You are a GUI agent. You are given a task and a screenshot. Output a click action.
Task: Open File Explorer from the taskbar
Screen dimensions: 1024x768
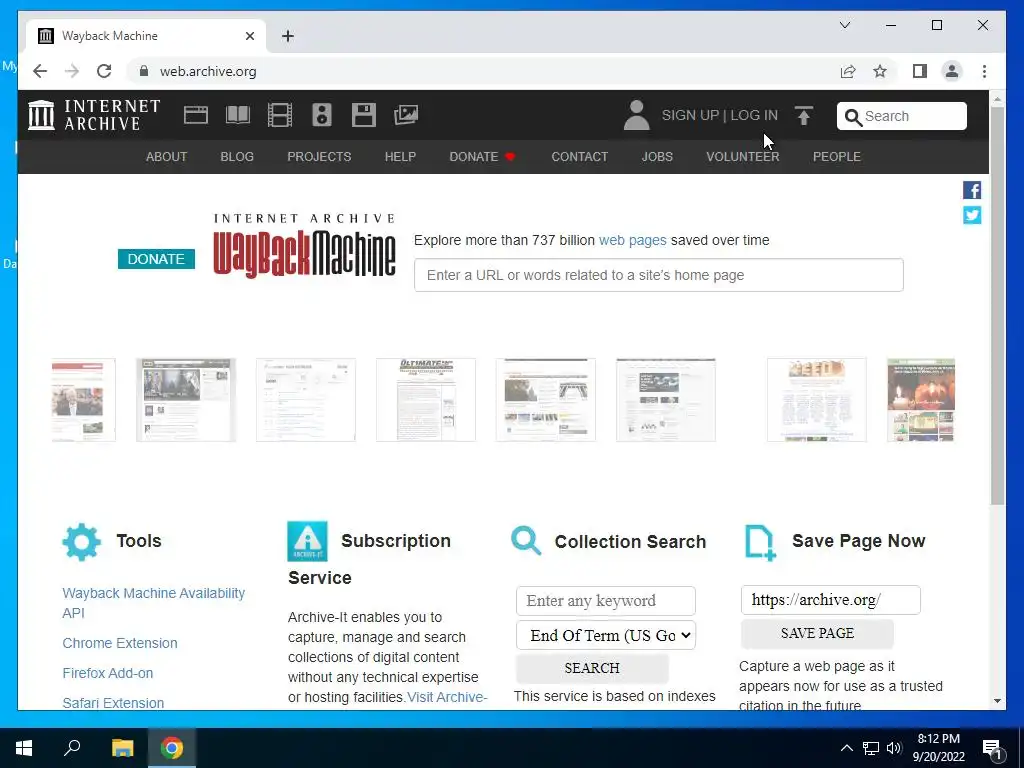tap(122, 748)
